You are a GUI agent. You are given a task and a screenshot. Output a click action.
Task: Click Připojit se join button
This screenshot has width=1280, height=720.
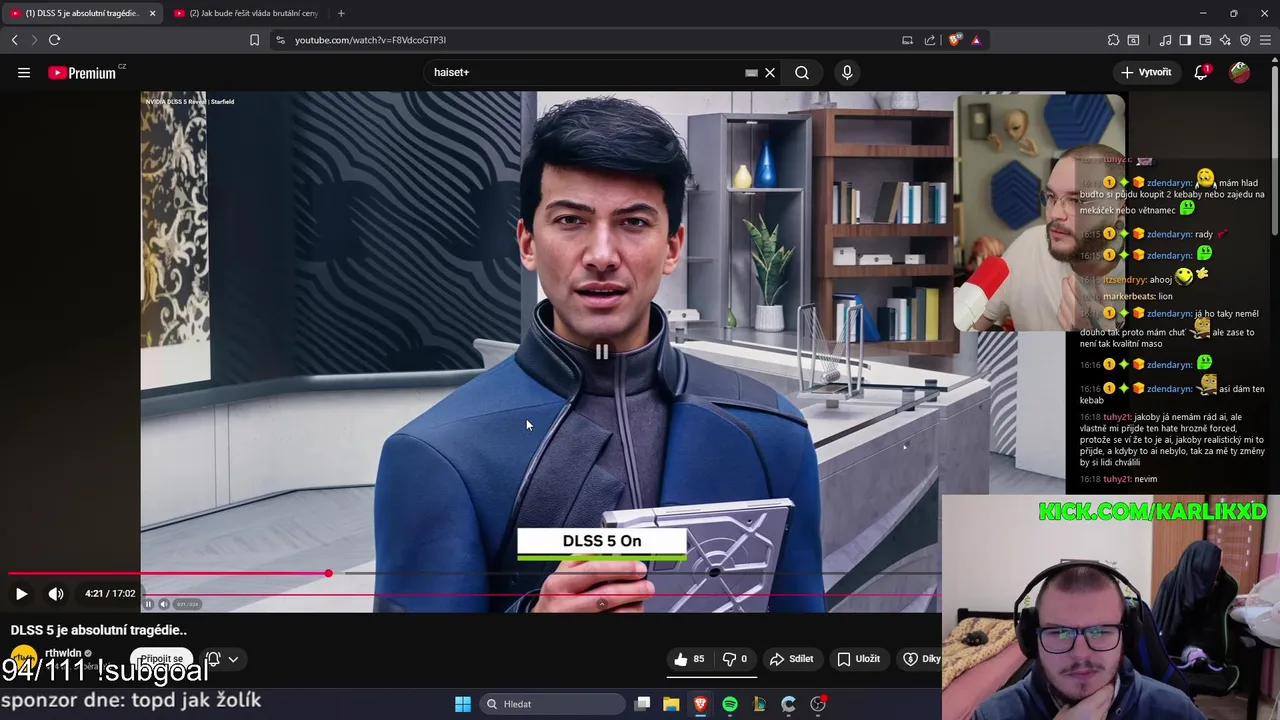click(161, 659)
